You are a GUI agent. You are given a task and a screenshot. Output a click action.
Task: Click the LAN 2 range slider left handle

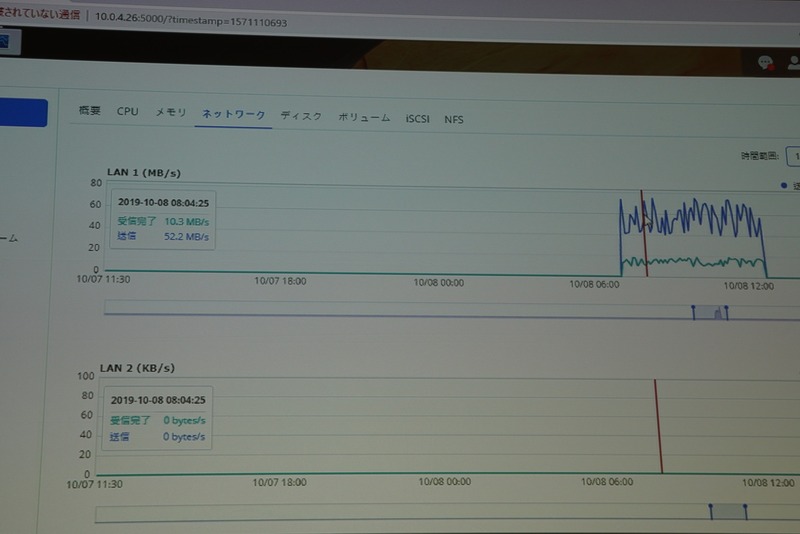pos(711,511)
